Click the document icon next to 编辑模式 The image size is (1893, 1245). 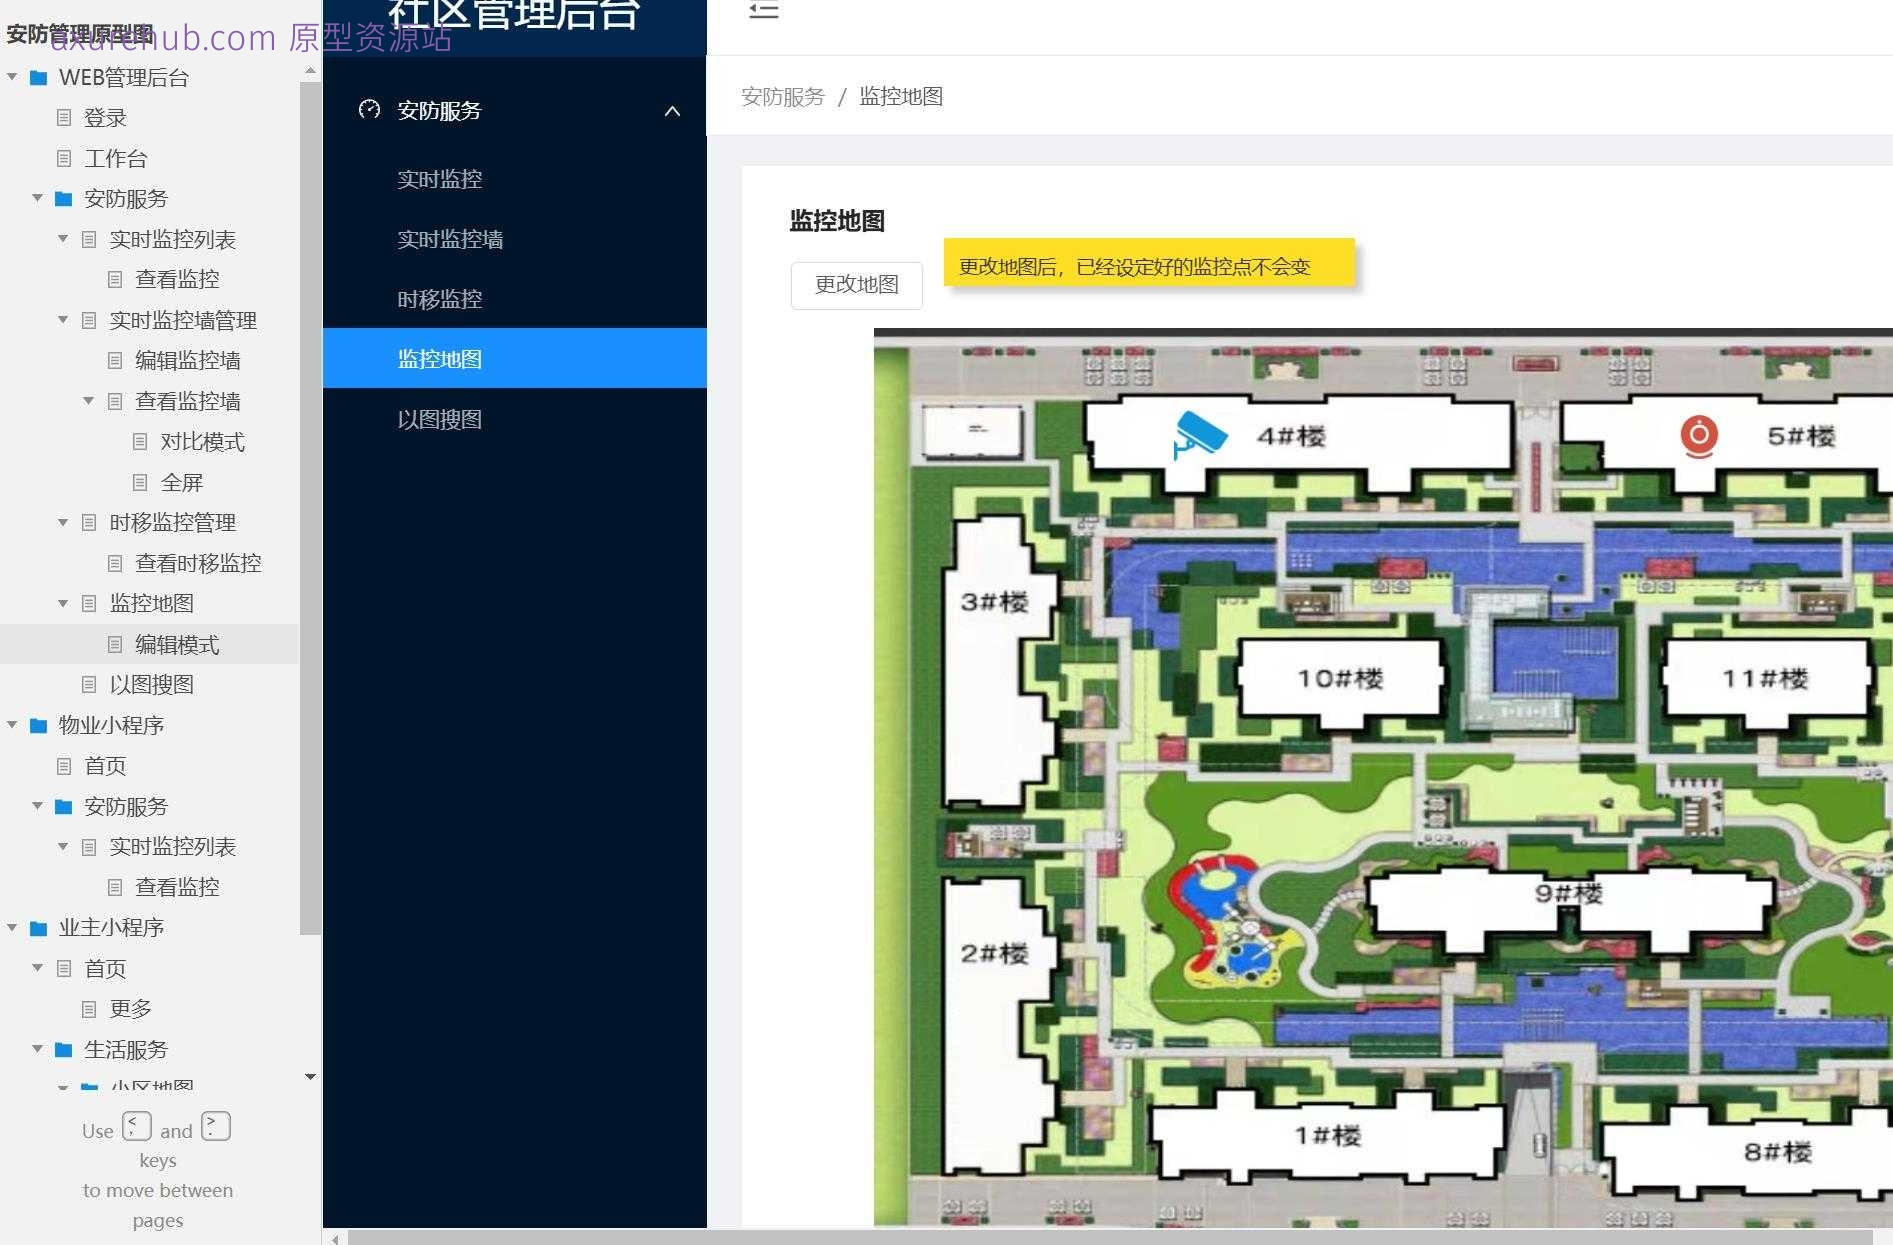[x=114, y=644]
